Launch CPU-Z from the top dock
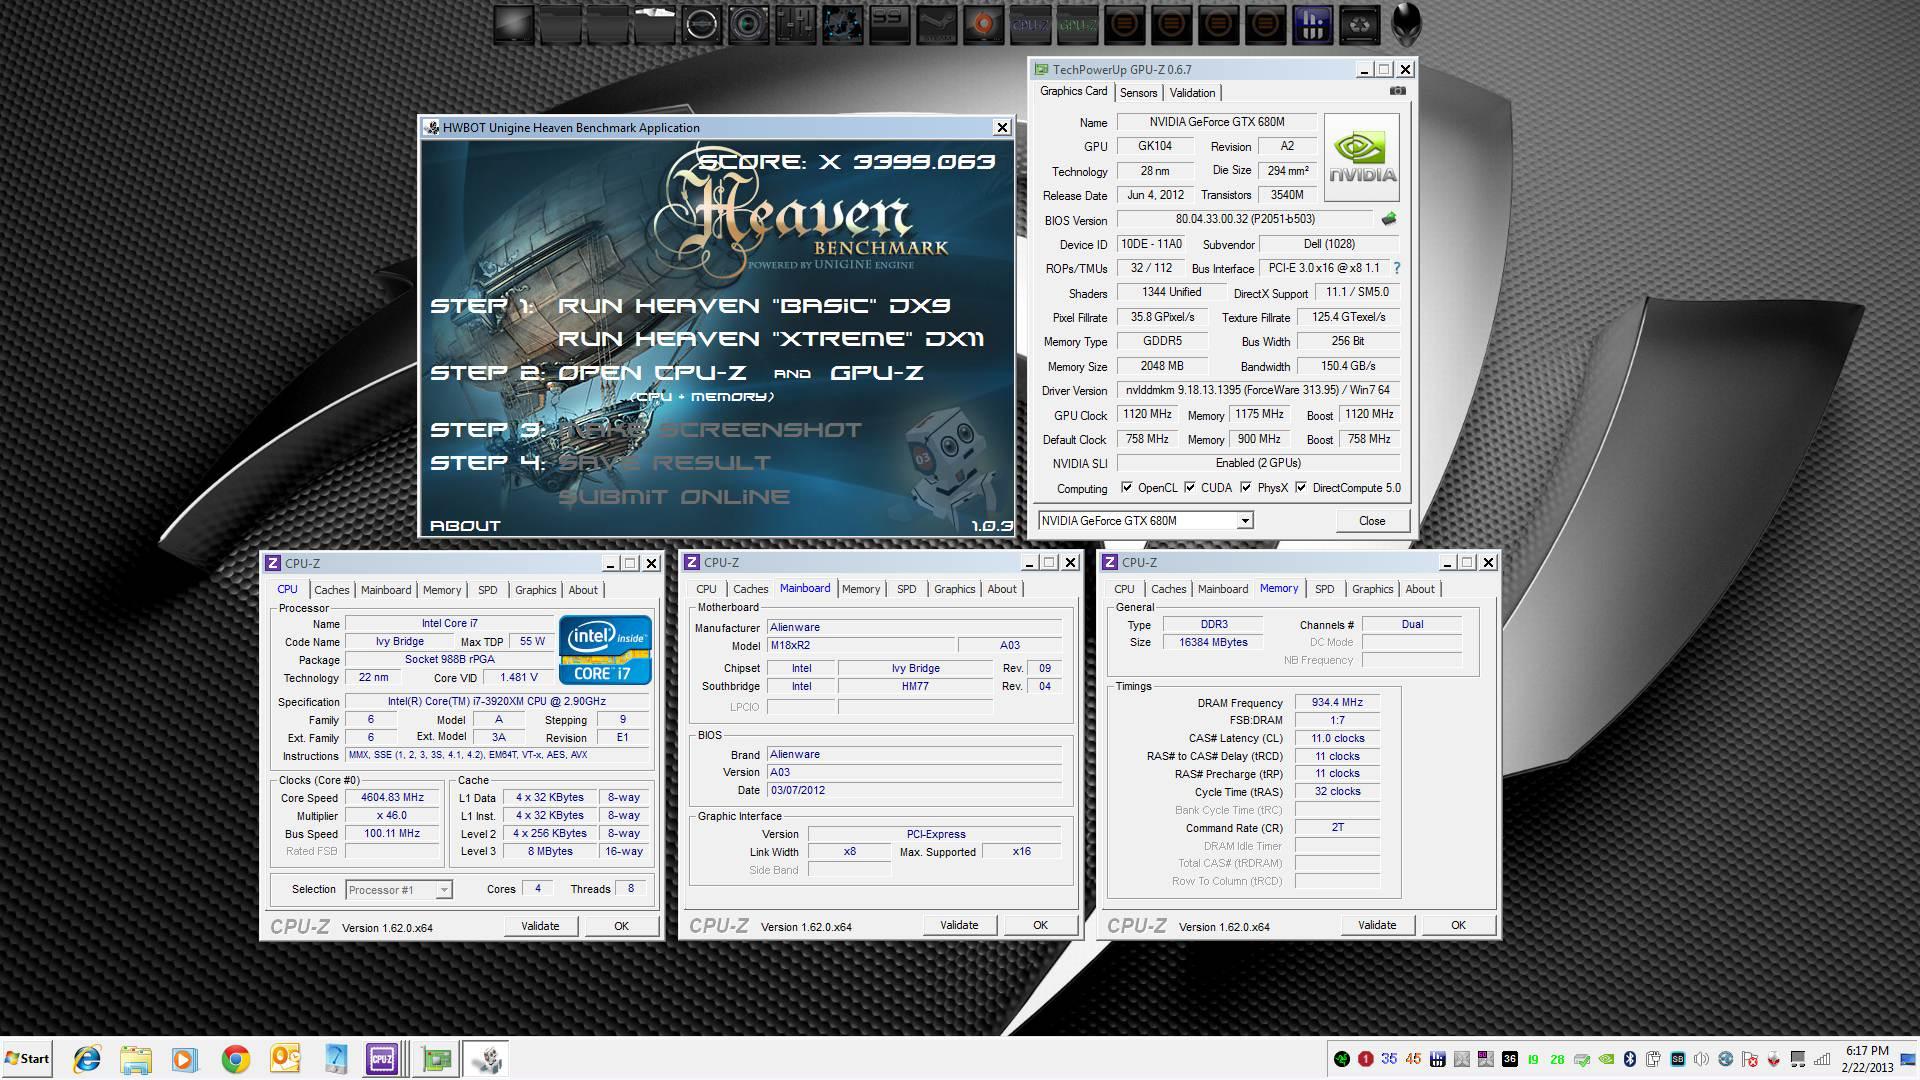1920x1080 pixels. [1030, 24]
